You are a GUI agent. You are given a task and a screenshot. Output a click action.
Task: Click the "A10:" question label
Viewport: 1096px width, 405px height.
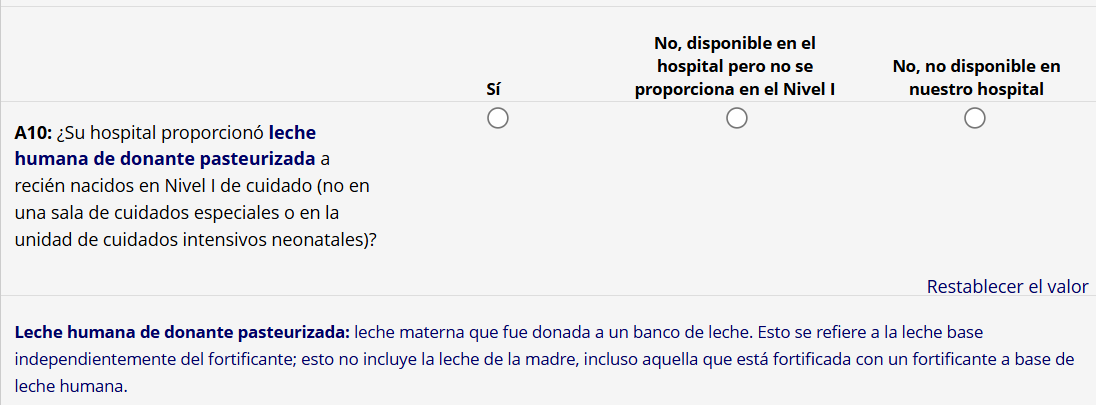(x=33, y=132)
